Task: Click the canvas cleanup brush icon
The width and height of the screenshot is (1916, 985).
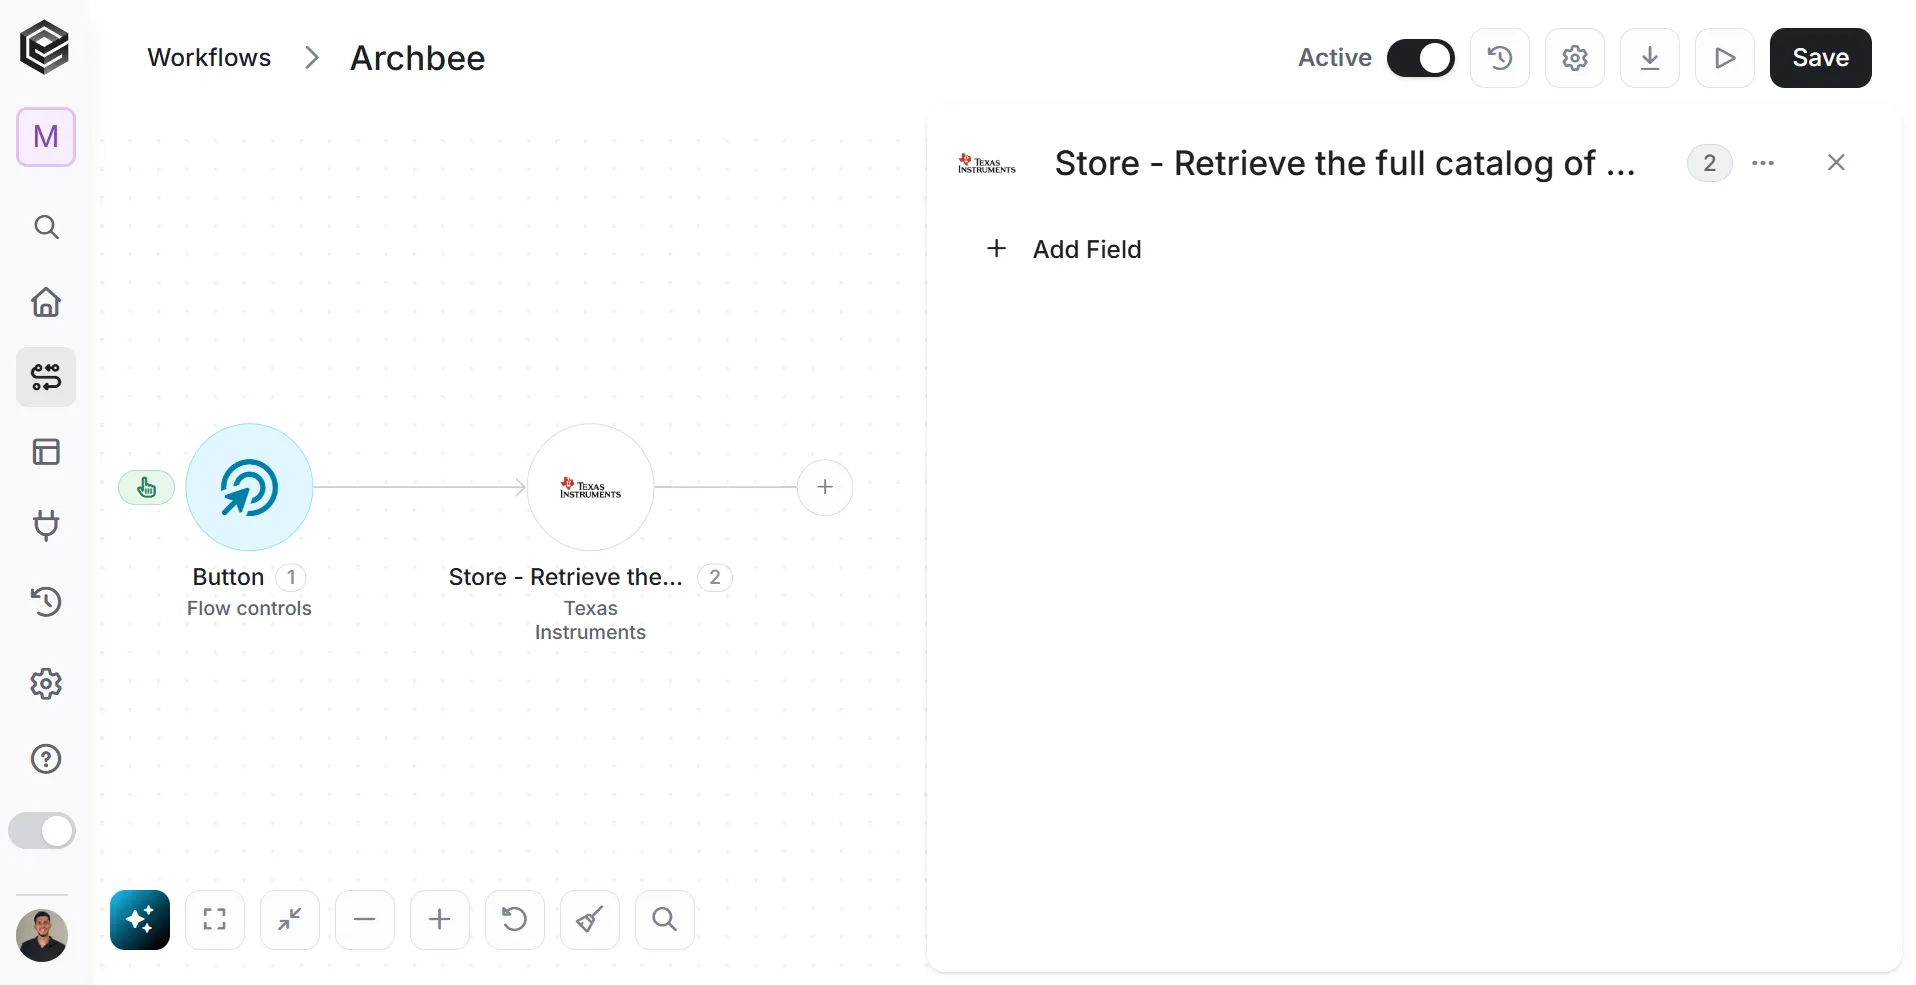Action: point(590,919)
